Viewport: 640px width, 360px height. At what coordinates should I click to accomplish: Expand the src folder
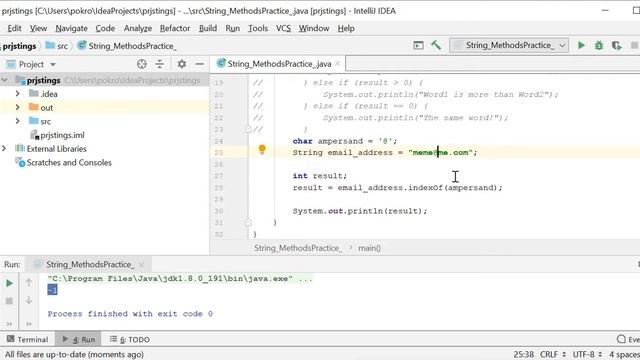pyautogui.click(x=18, y=121)
